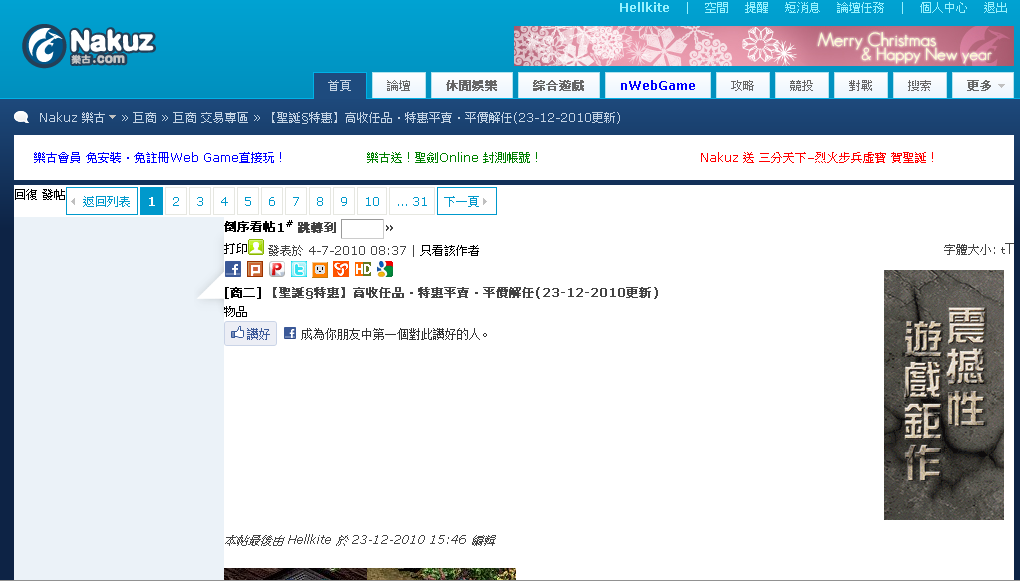Click the 跳轉到 page number field
Screen dimensions: 1021x581
tap(362, 228)
